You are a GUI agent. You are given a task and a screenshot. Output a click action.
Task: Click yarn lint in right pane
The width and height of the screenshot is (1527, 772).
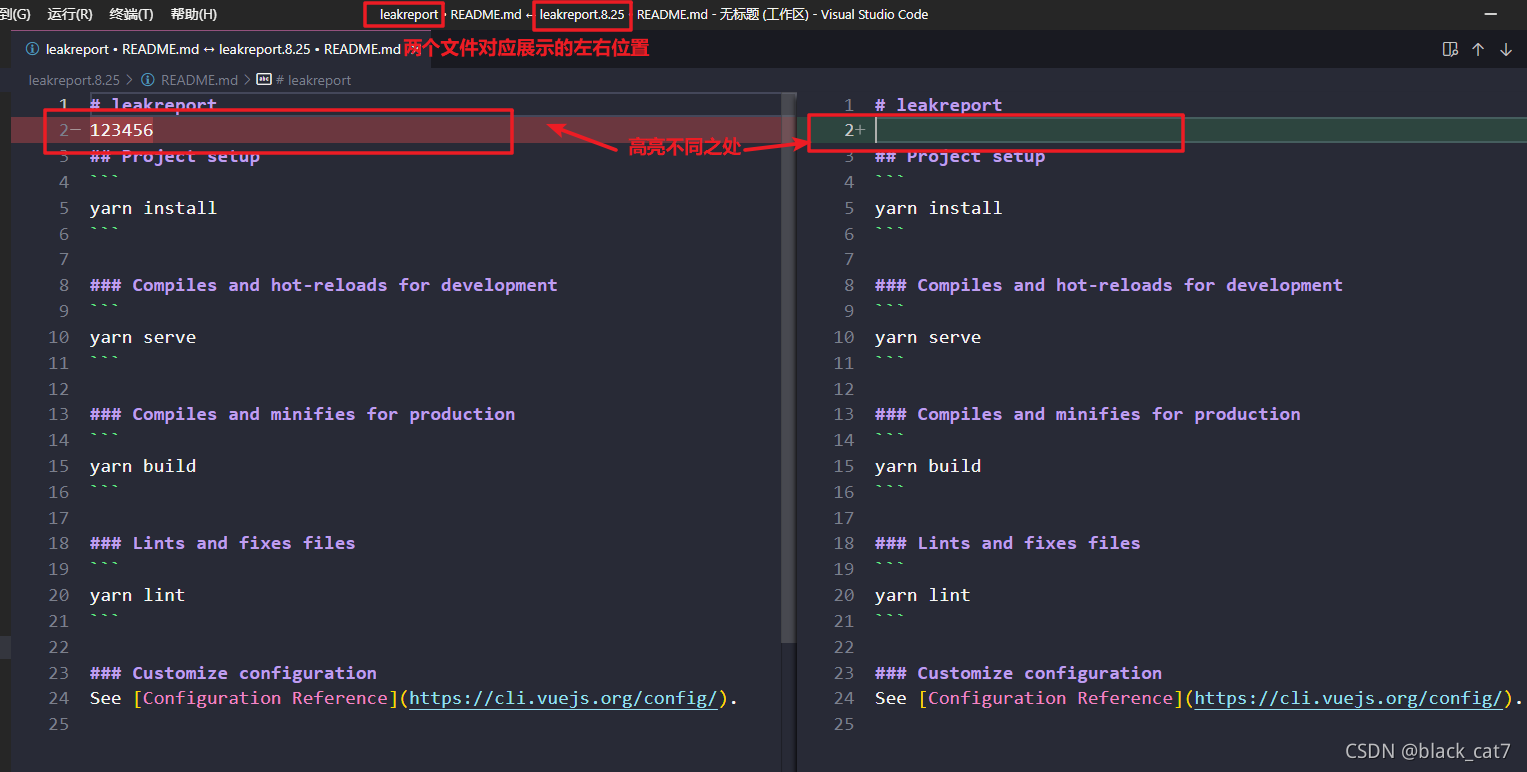922,595
